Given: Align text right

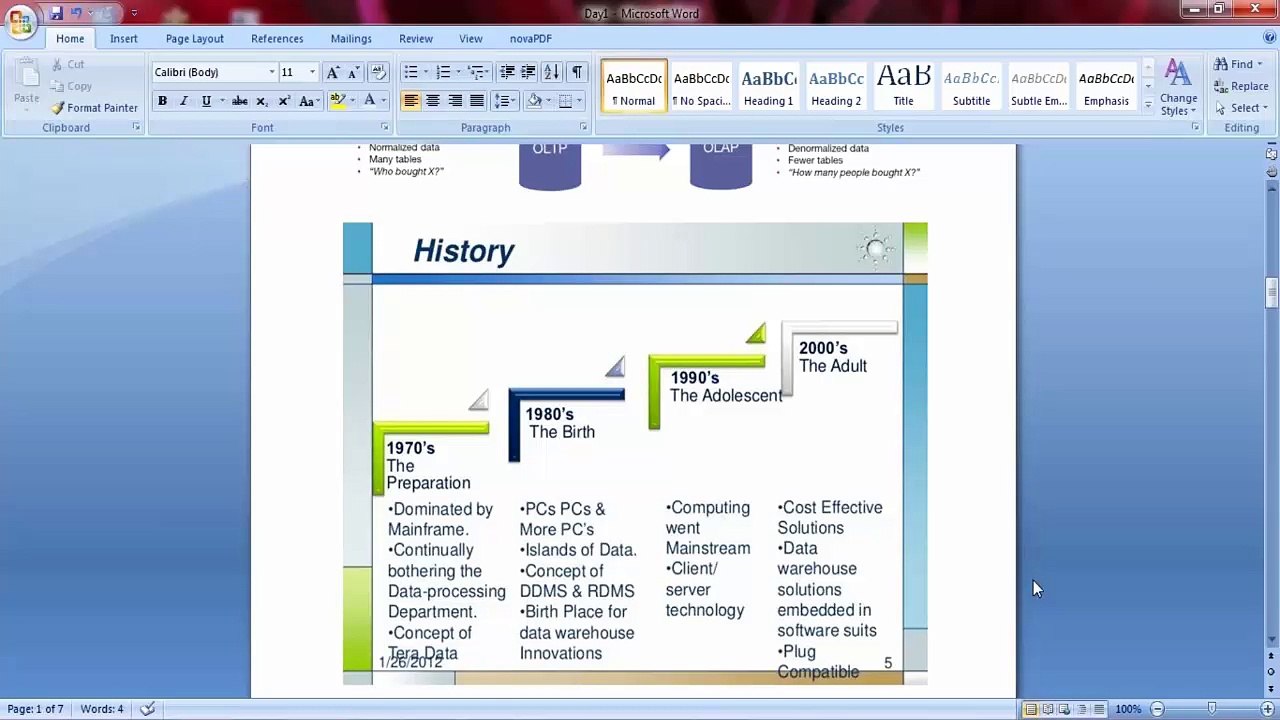Looking at the screenshot, I should (455, 101).
